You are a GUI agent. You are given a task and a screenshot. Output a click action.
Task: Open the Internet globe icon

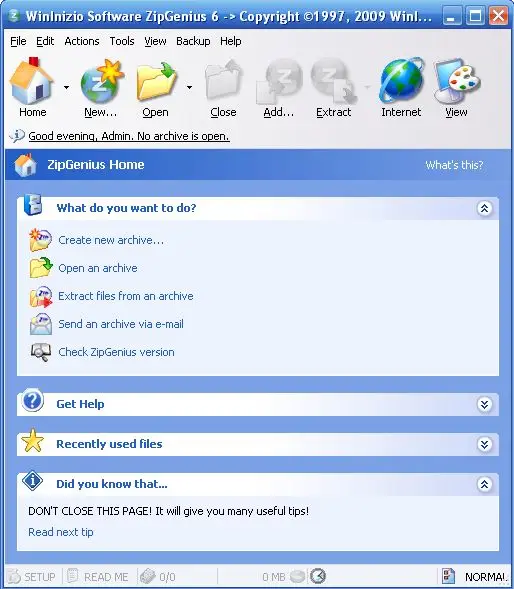point(402,80)
